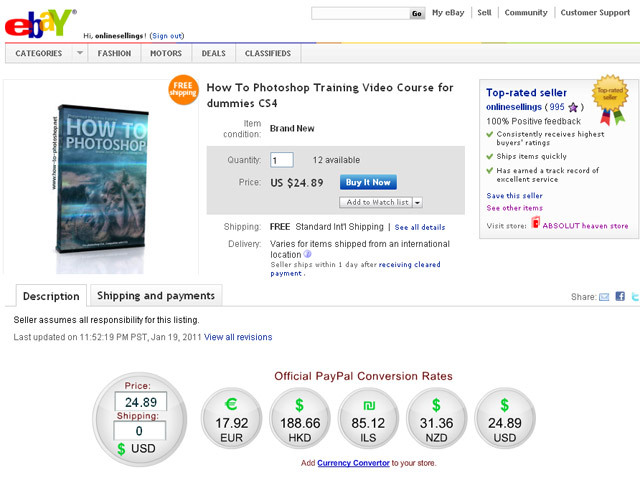Image resolution: width=640 pixels, height=480 pixels.
Task: Click the red ABSOLUT store icon
Action: (x=536, y=223)
